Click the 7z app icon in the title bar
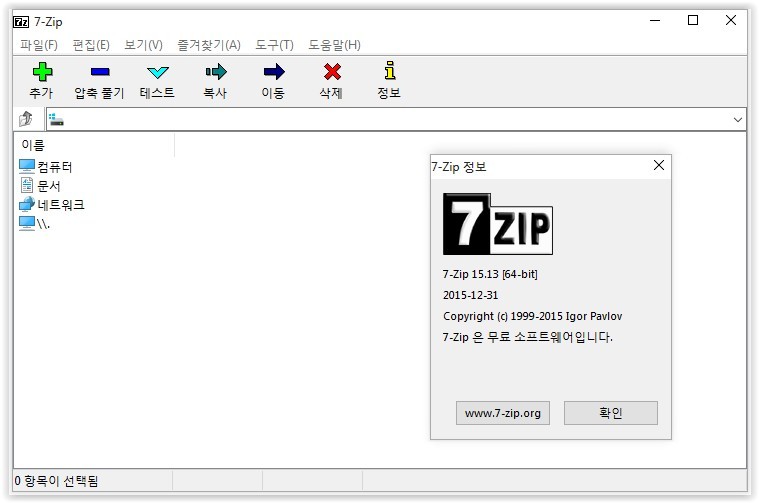759x503 pixels. click(21, 22)
